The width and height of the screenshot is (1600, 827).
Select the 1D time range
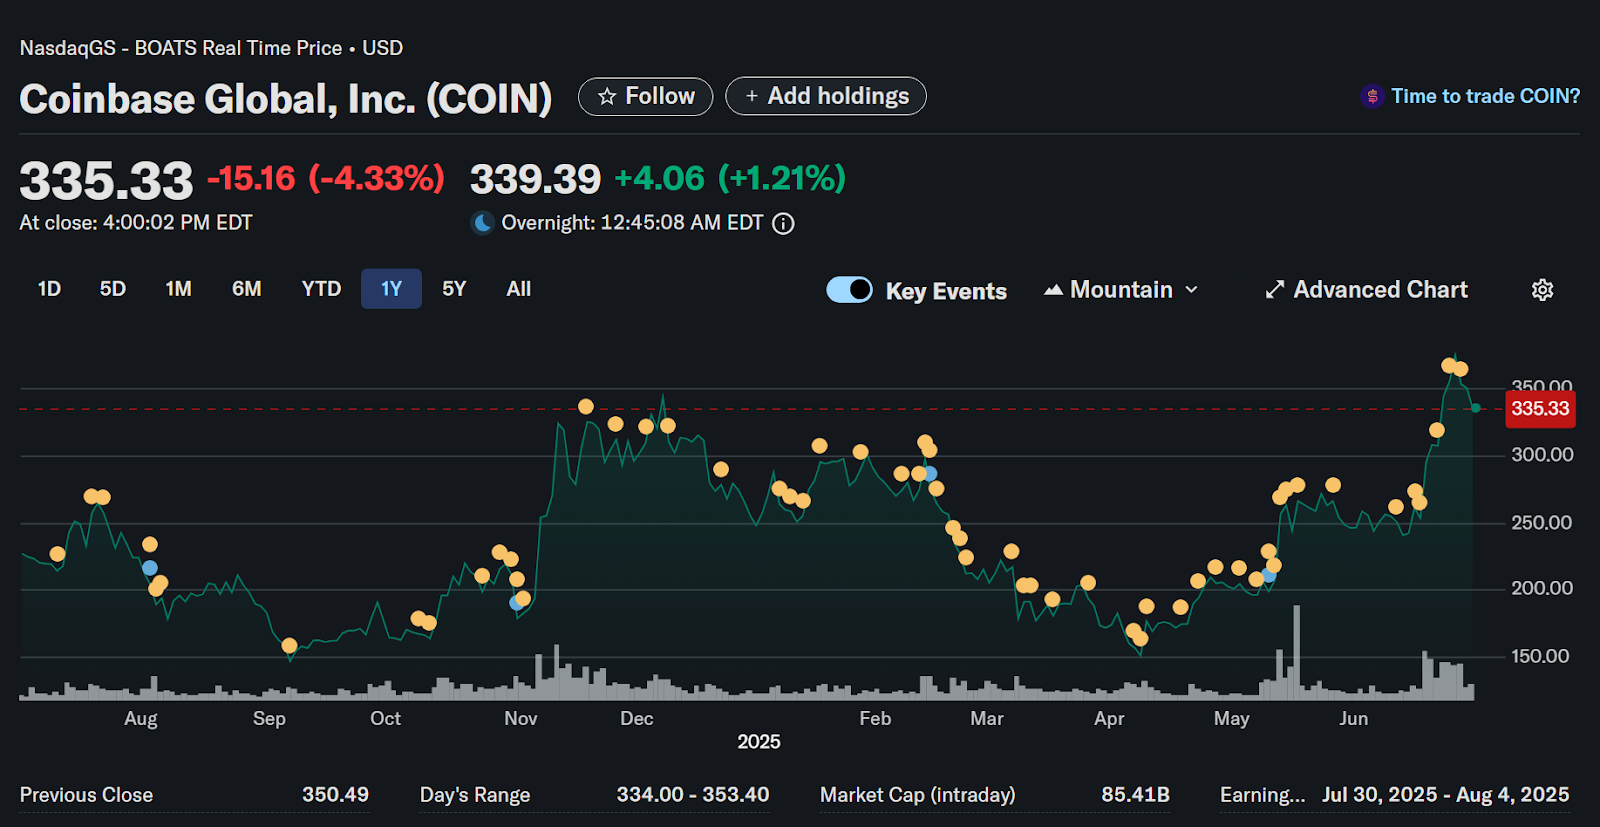tap(49, 289)
